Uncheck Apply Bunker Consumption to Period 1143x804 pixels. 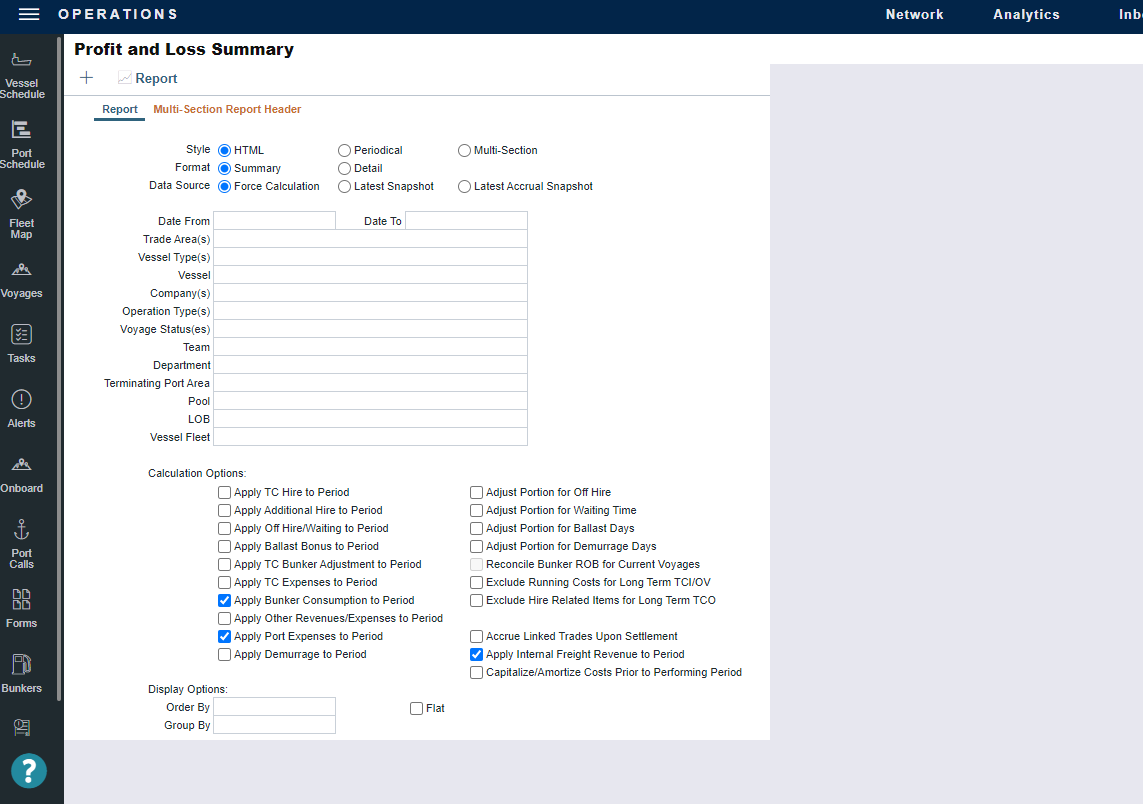[x=224, y=601]
